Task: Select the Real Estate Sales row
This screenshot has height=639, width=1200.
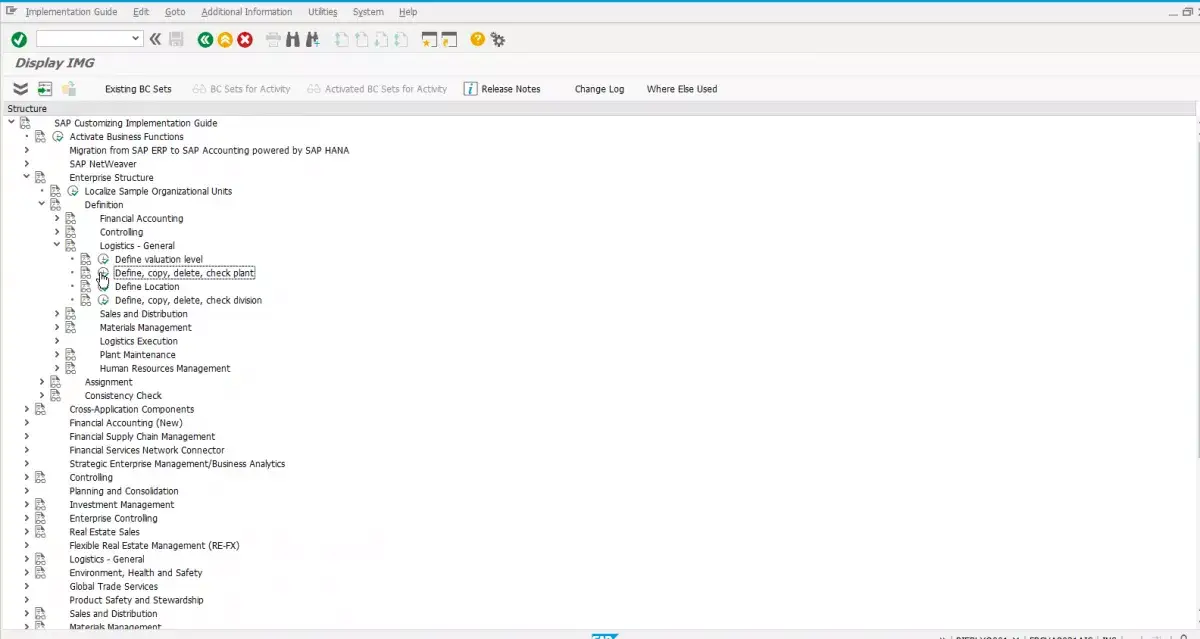Action: 104,532
